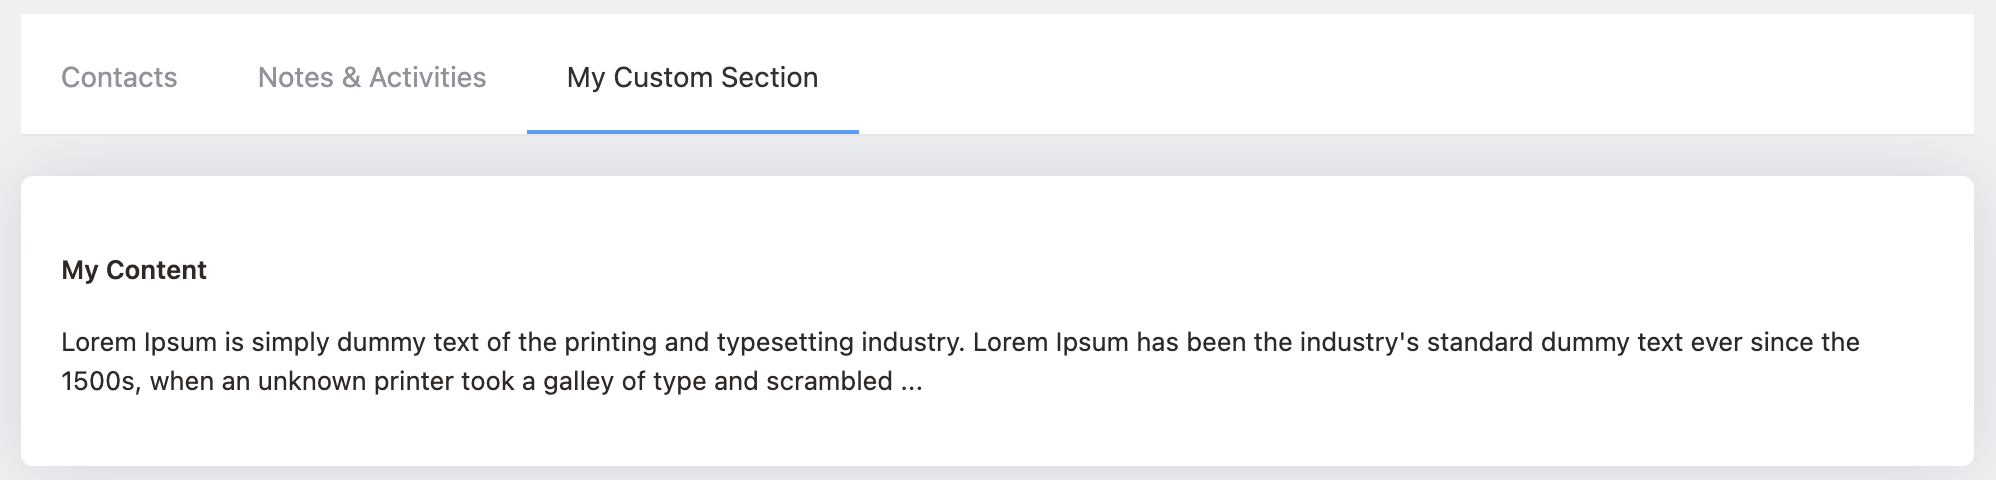
Task: Switch to Notes & Activities tab
Action: click(372, 77)
